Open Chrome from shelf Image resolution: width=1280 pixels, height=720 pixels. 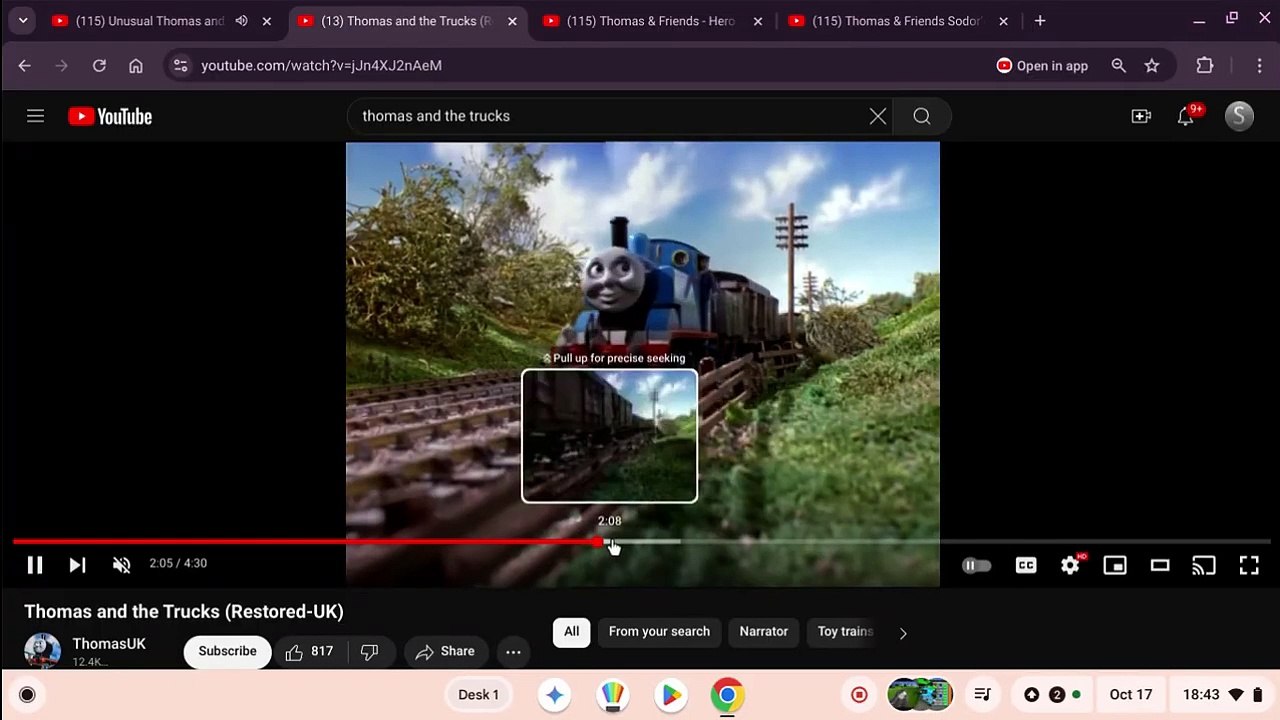coord(728,695)
